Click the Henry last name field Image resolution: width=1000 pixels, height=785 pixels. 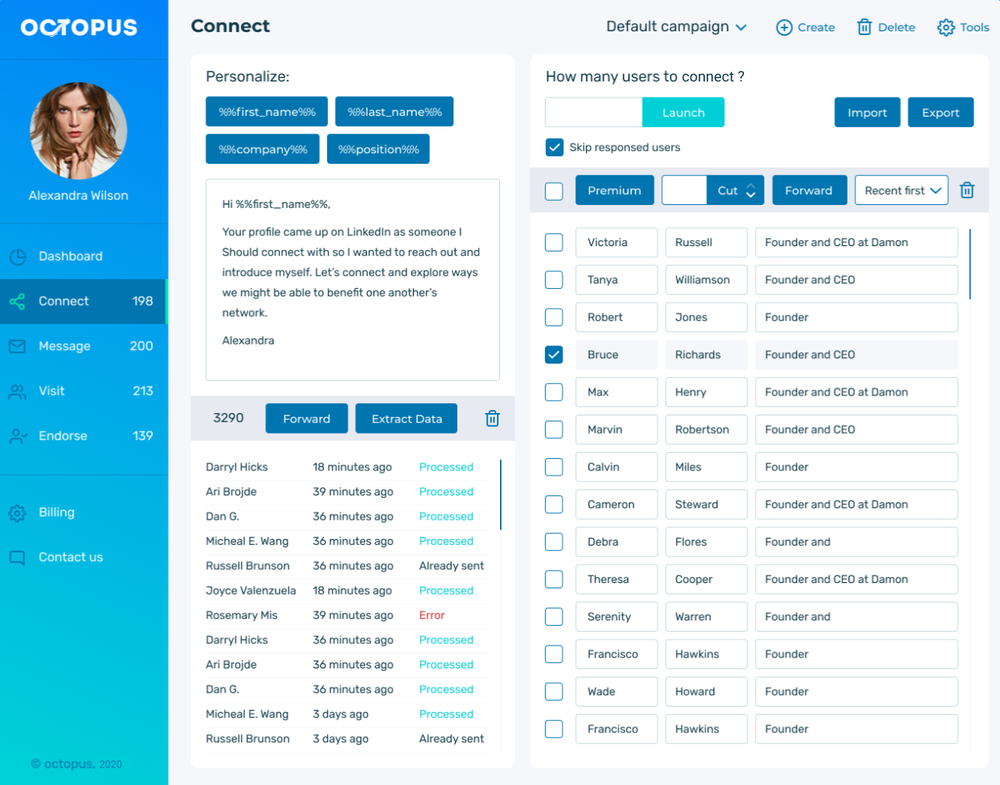click(706, 392)
